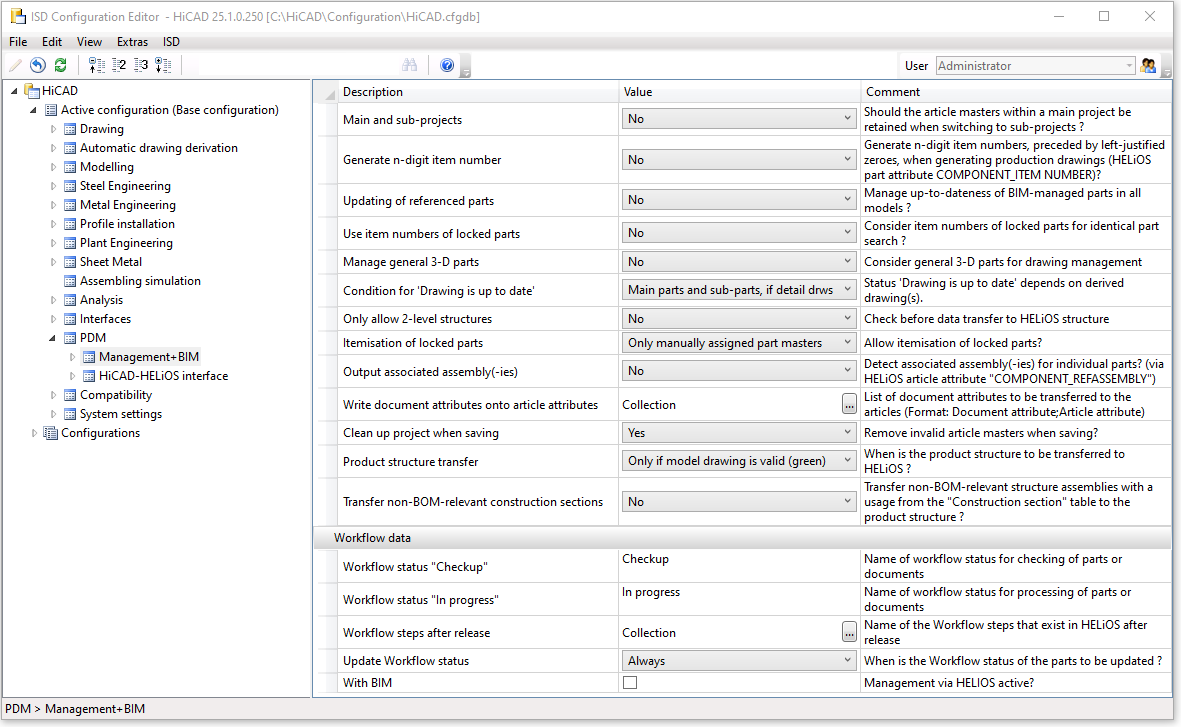
Task: Open the File menu
Action: pos(18,42)
